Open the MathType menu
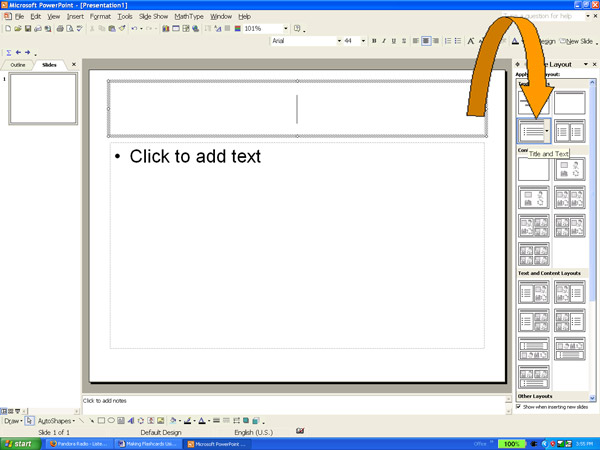Image resolution: width=600 pixels, height=450 pixels. 189,16
